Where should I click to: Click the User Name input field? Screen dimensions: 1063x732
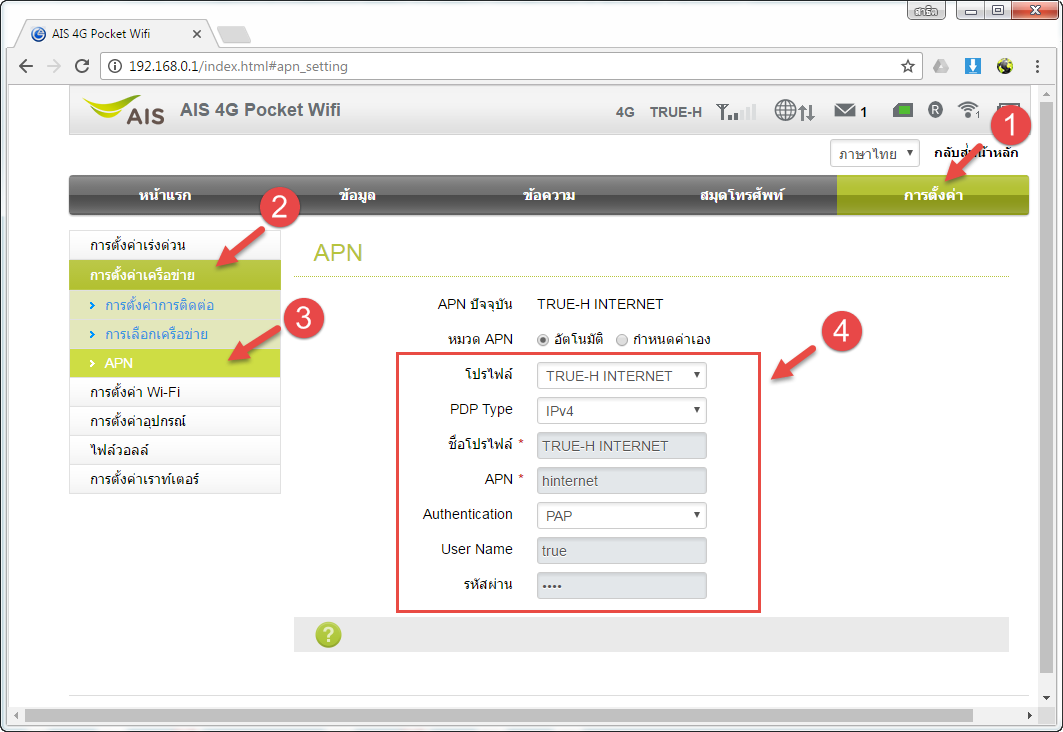pyautogui.click(x=621, y=550)
